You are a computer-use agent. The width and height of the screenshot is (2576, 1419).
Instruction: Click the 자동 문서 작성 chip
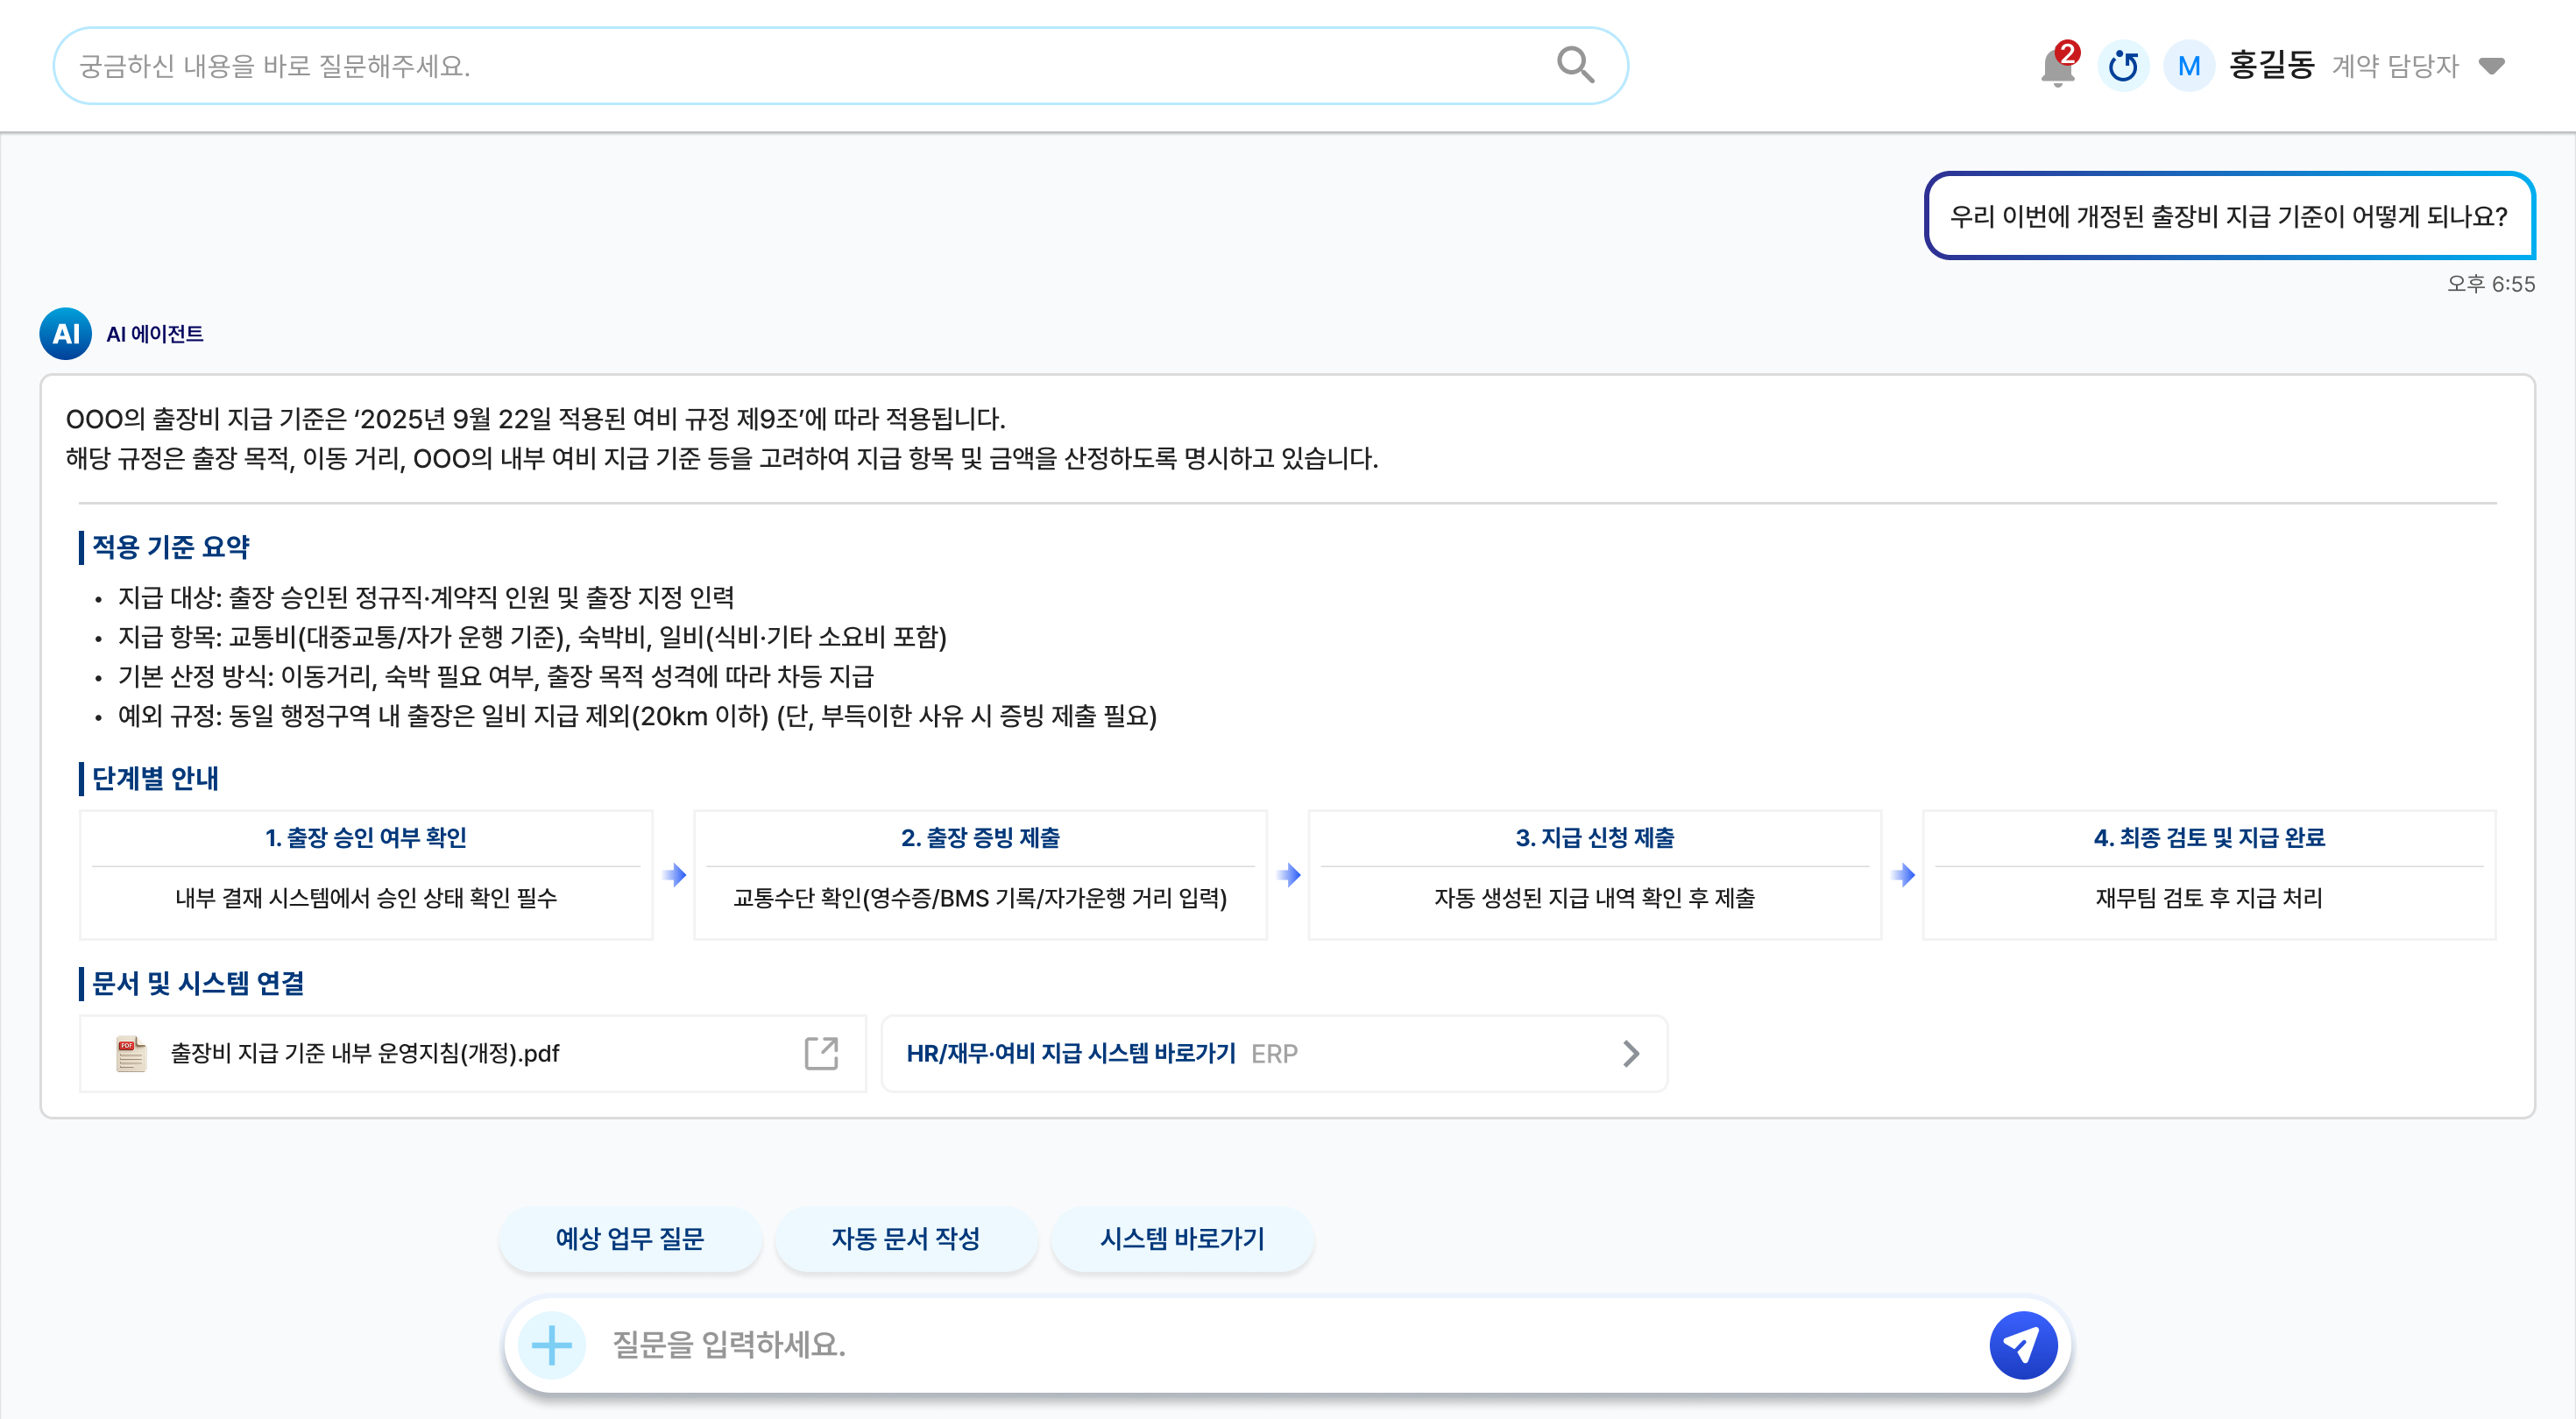(906, 1239)
